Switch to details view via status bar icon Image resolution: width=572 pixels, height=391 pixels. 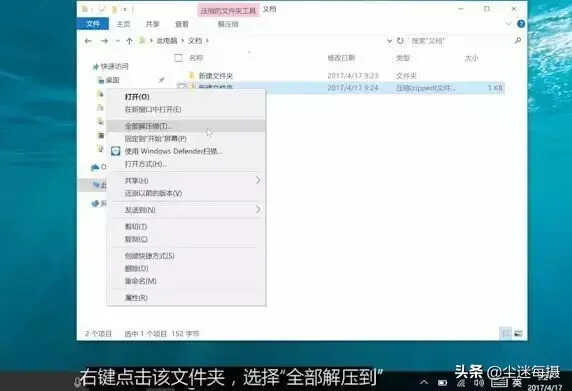[x=506, y=333]
